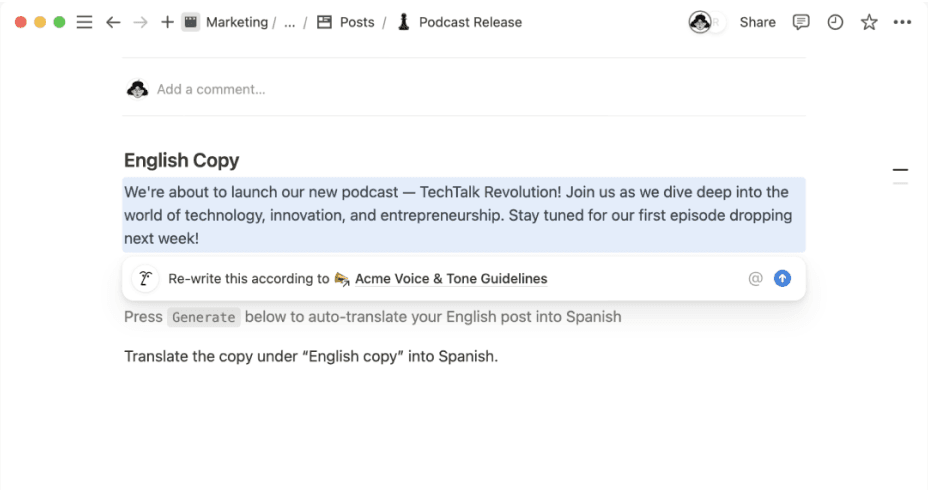Submit AI prompt with blue arrow
The width and height of the screenshot is (928, 490).
pyautogui.click(x=783, y=279)
